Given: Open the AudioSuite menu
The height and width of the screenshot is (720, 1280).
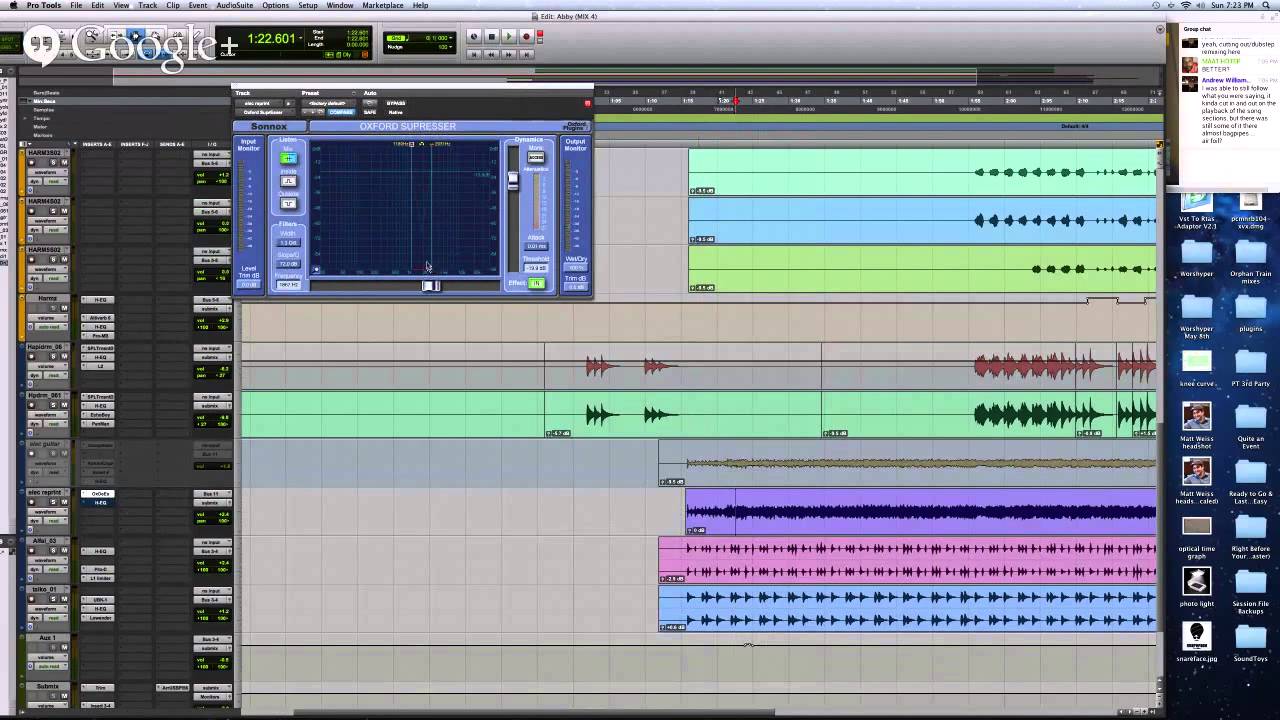Looking at the screenshot, I should pyautogui.click(x=235, y=5).
